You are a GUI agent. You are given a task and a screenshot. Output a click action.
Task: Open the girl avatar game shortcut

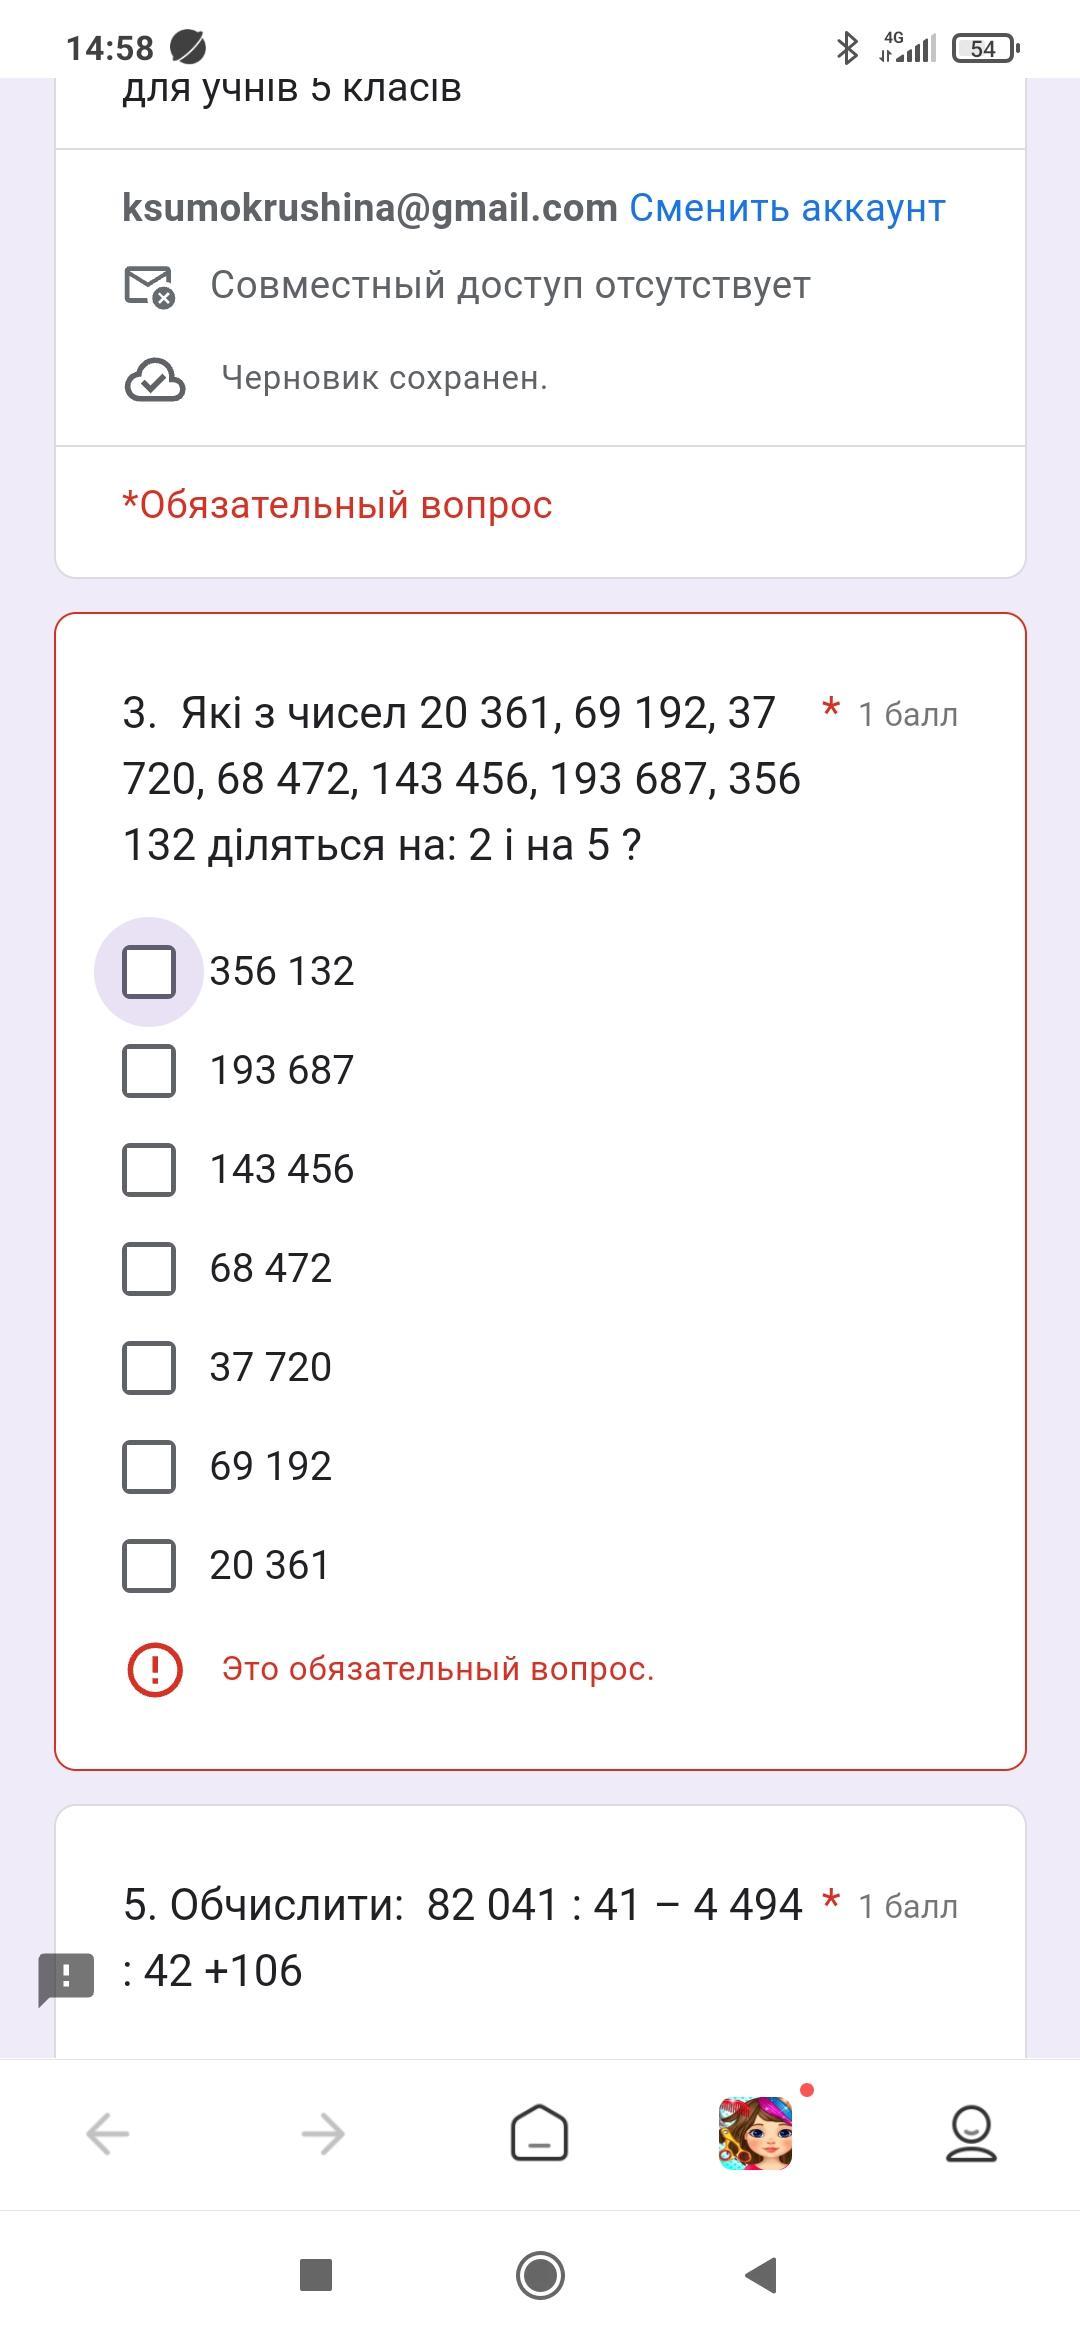[756, 2133]
